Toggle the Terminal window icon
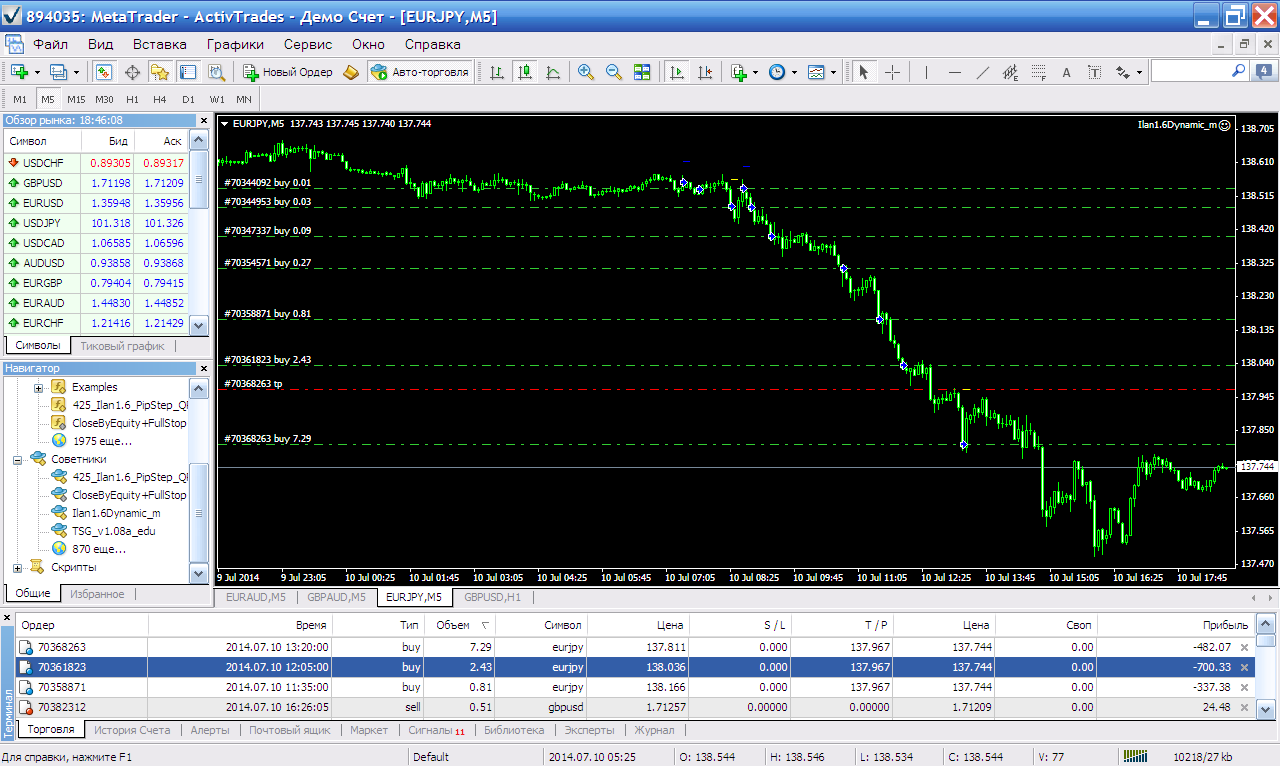Screen dimensions: 1280x766 pos(188,72)
